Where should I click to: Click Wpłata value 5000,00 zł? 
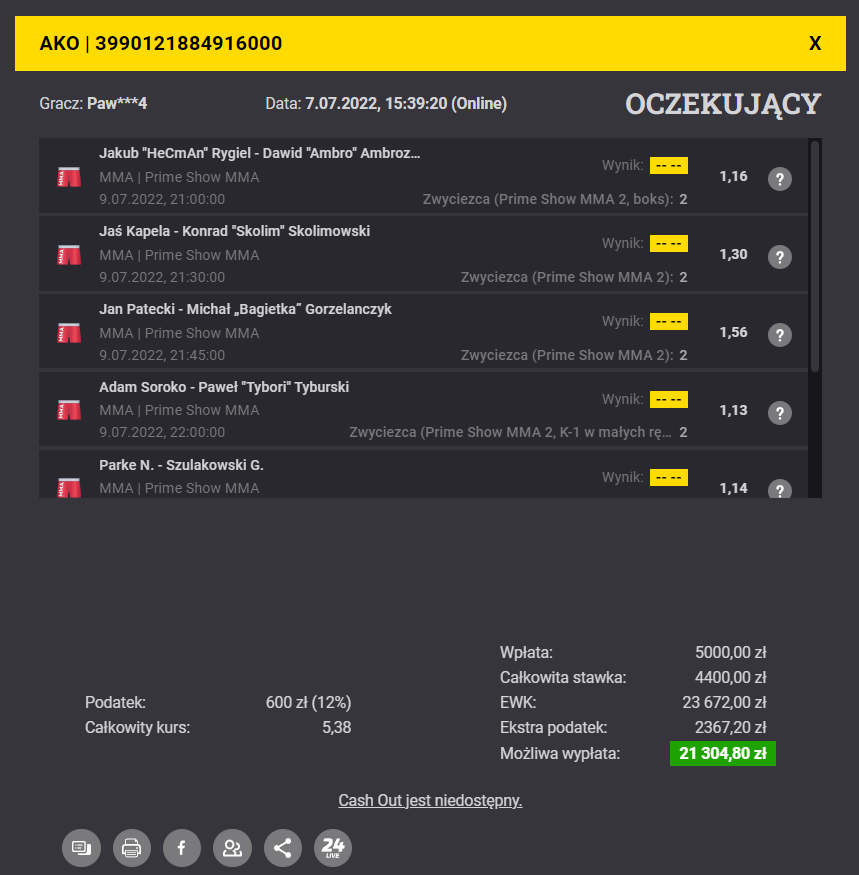click(731, 652)
